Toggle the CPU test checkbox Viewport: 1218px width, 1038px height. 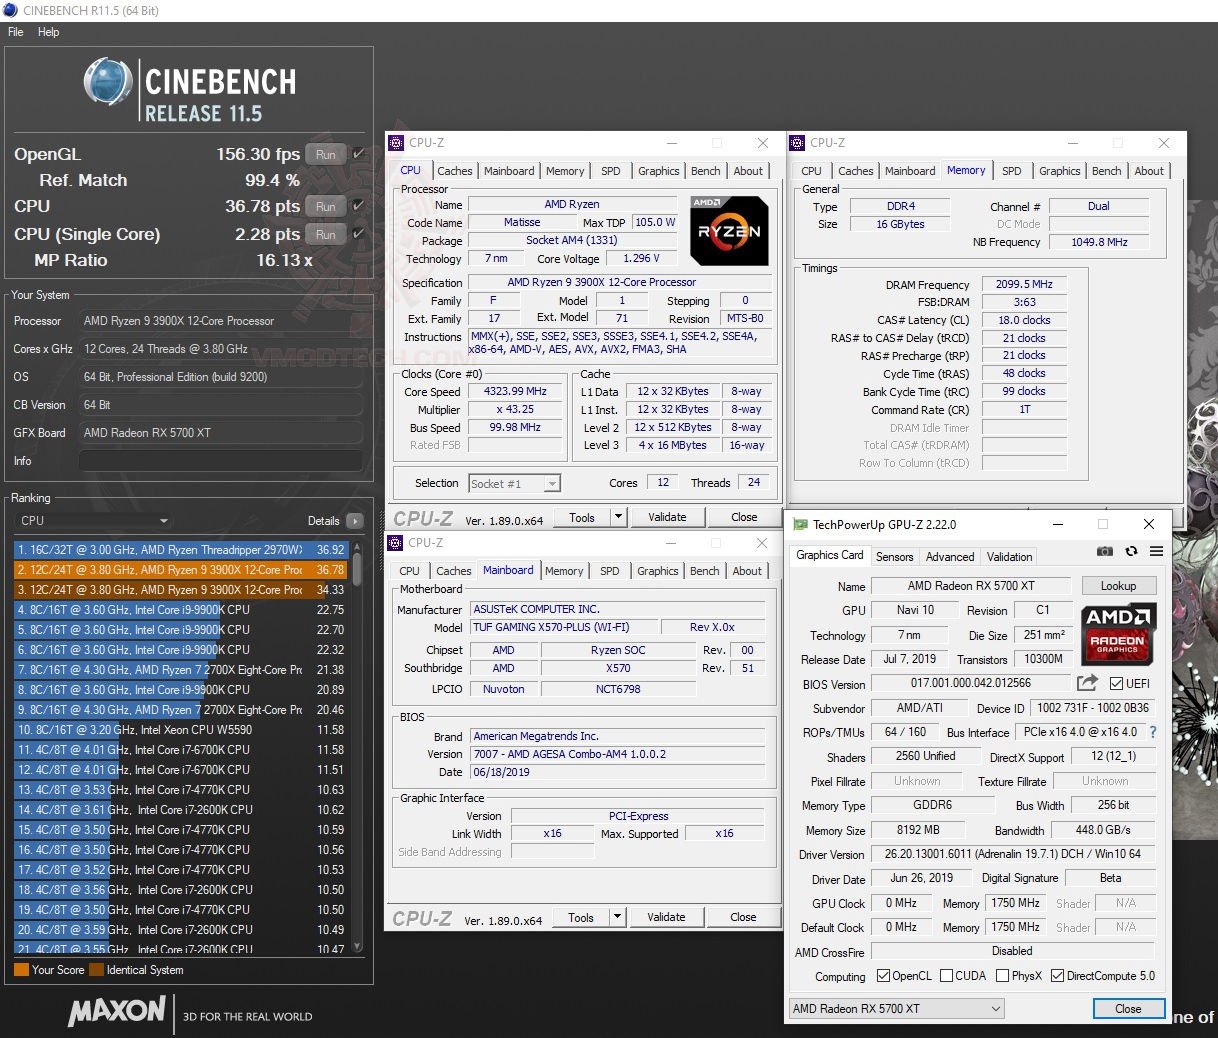pos(358,206)
